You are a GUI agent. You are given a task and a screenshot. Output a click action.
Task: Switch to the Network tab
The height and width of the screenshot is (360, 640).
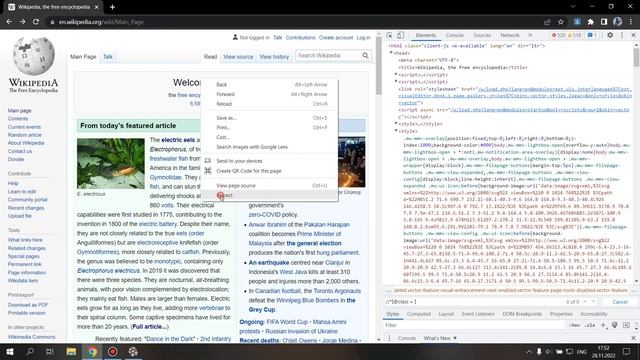(x=510, y=36)
